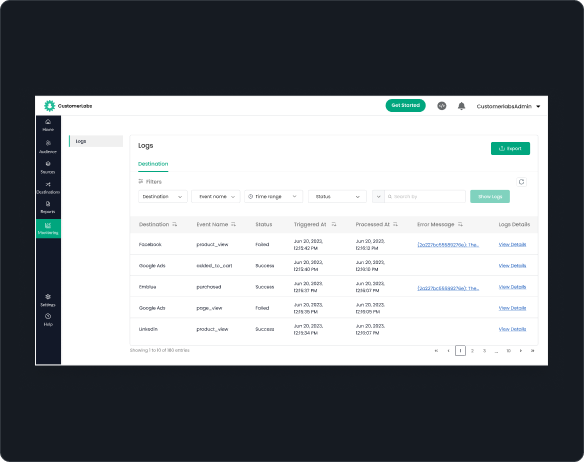Expand the Event name filter dropdown
Viewport: 584px width, 462px height.
pyautogui.click(x=216, y=196)
